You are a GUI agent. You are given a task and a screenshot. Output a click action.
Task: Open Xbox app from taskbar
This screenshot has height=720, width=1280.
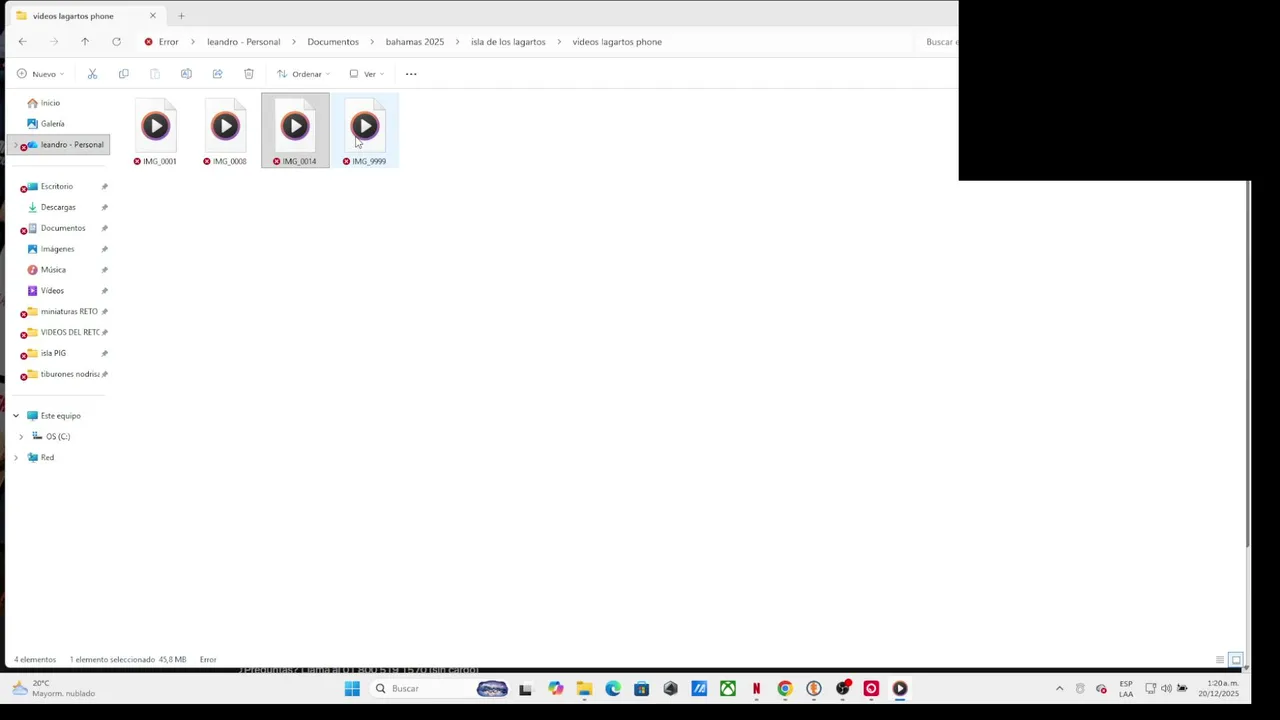pos(728,688)
